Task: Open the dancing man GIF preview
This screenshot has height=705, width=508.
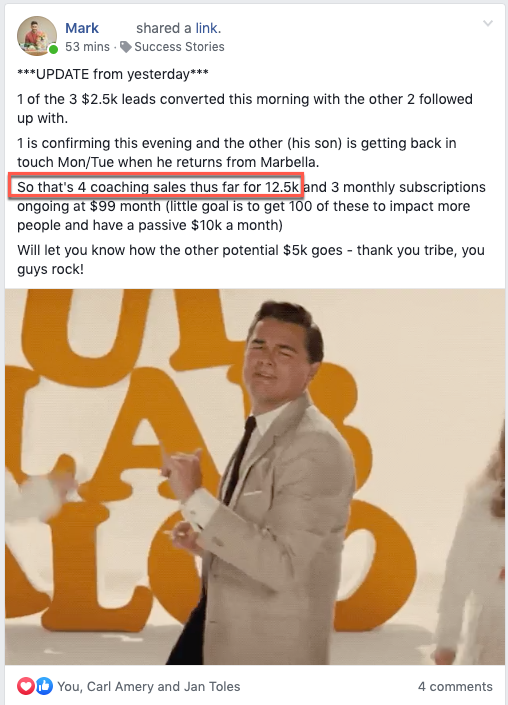Action: [255, 477]
